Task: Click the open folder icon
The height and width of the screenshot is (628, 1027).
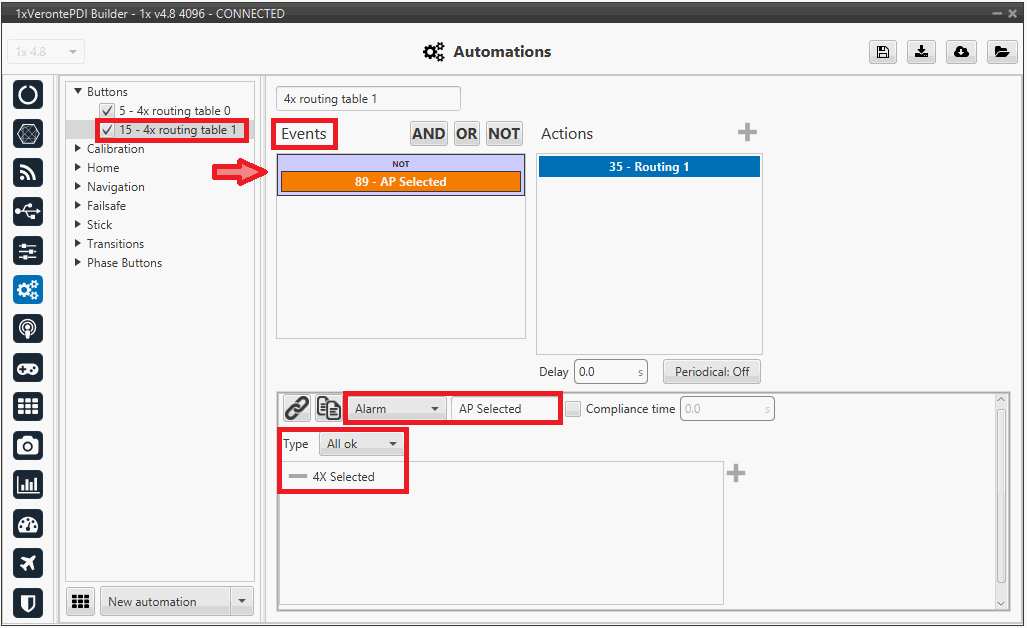Action: pyautogui.click(x=1001, y=52)
